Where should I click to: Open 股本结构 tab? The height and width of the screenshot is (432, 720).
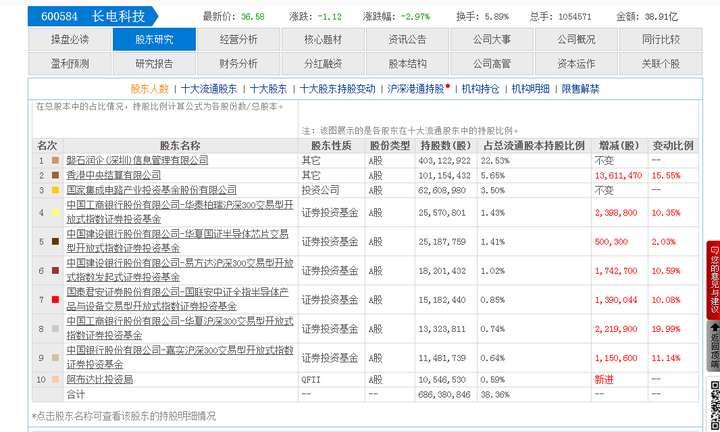407,64
